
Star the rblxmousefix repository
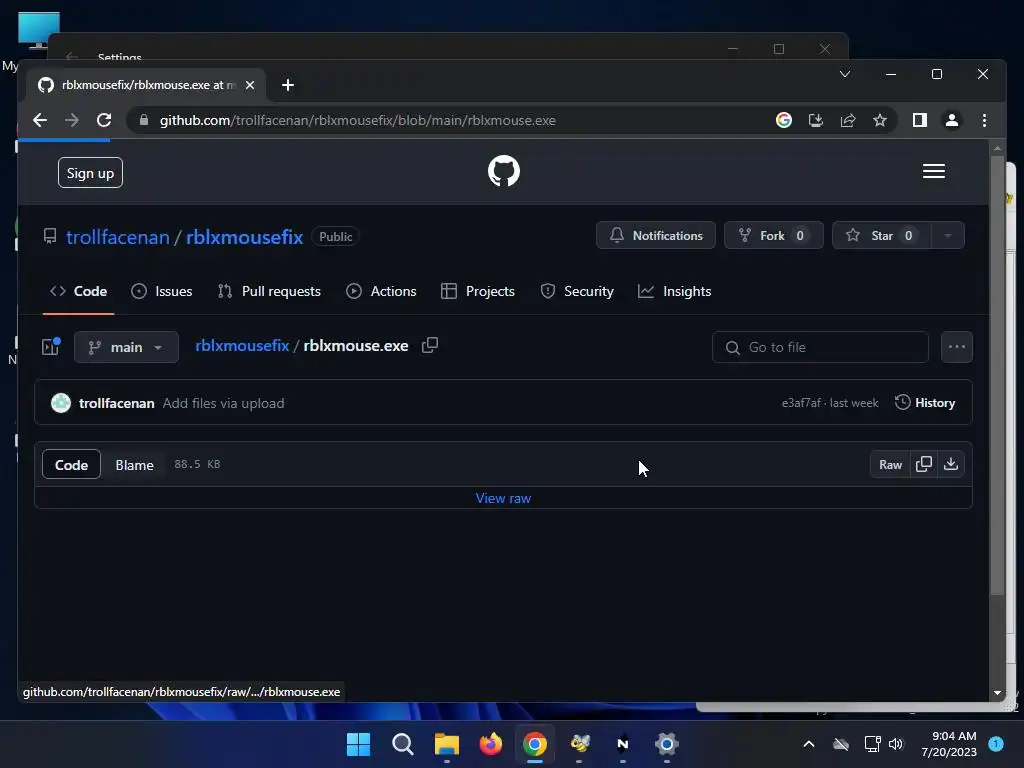(882, 236)
